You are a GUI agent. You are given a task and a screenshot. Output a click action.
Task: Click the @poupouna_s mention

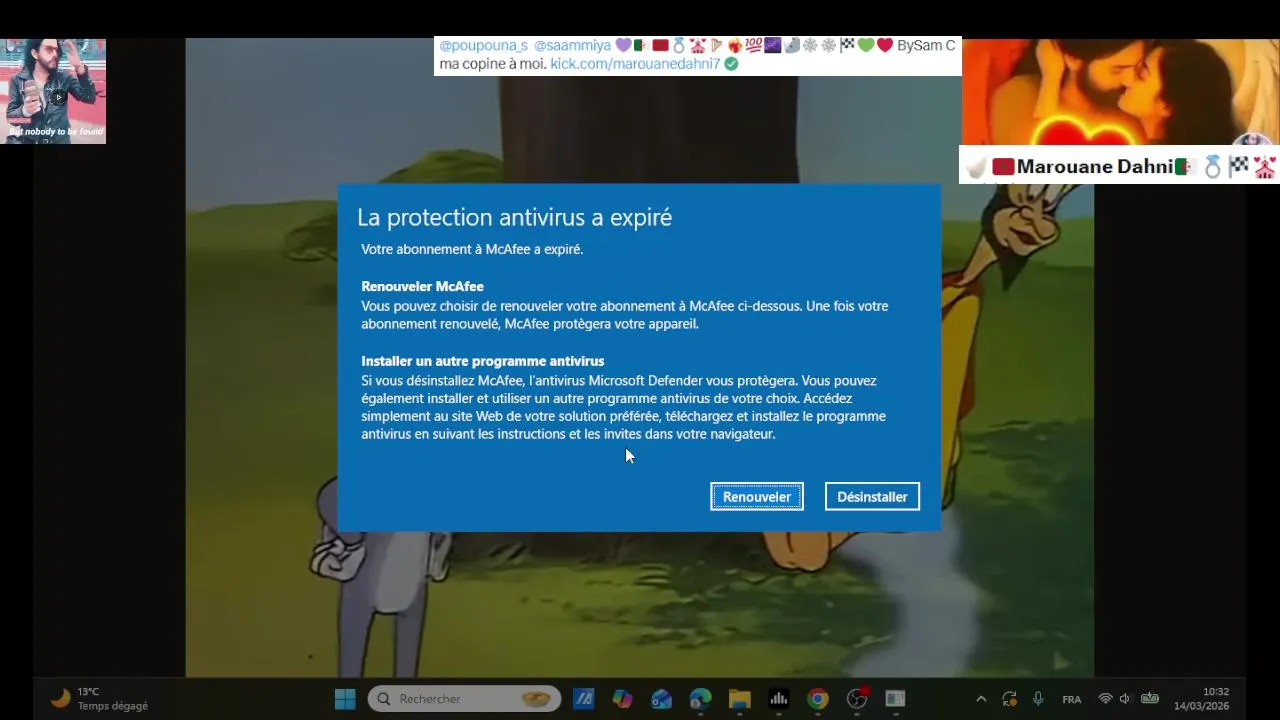click(483, 46)
